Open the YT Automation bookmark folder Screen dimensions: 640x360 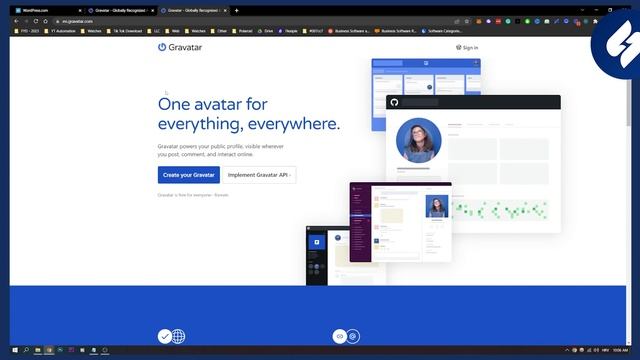(x=60, y=31)
